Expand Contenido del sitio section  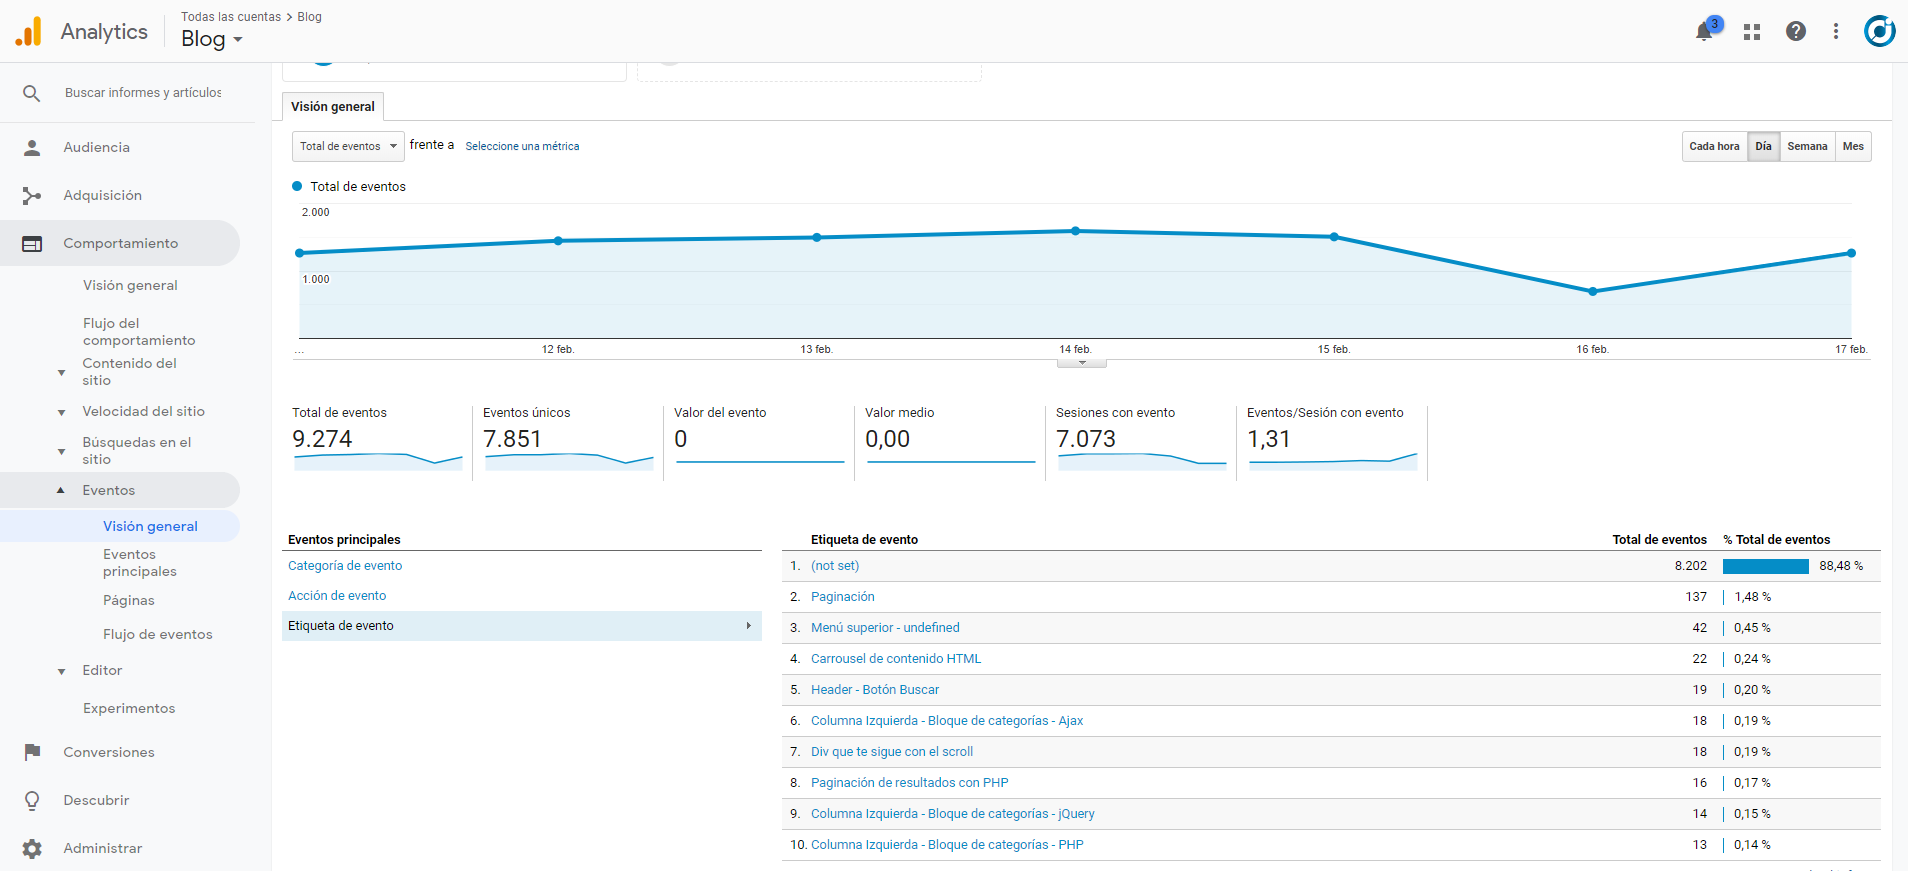pyautogui.click(x=62, y=372)
